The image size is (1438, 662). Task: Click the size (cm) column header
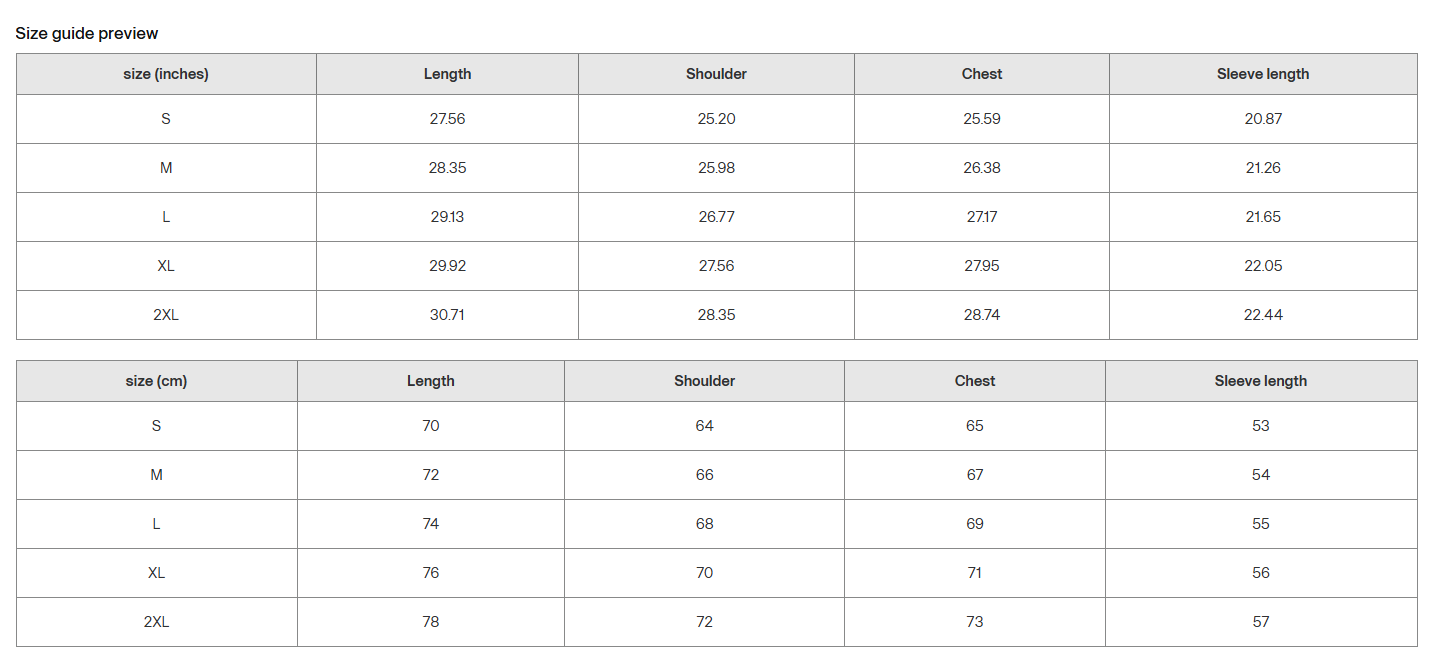[x=156, y=381]
